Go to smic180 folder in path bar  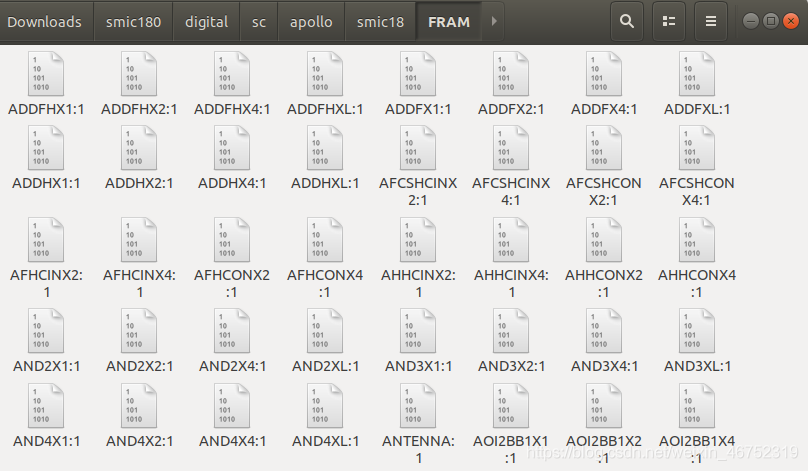tap(133, 22)
